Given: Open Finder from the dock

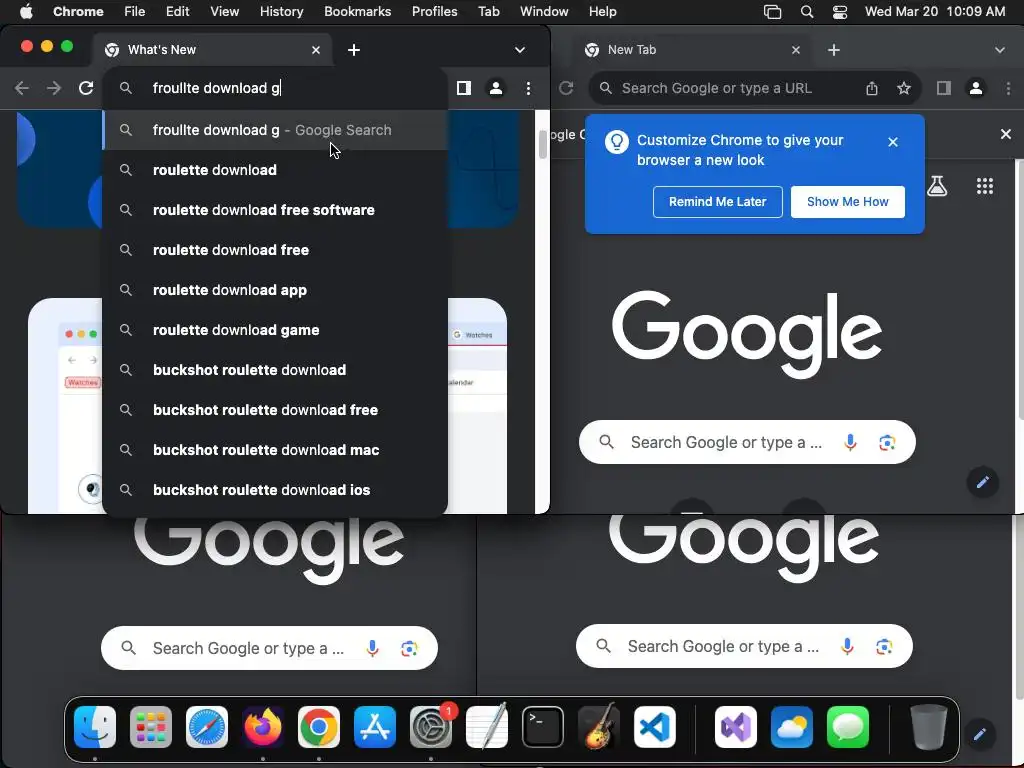Looking at the screenshot, I should coord(95,727).
